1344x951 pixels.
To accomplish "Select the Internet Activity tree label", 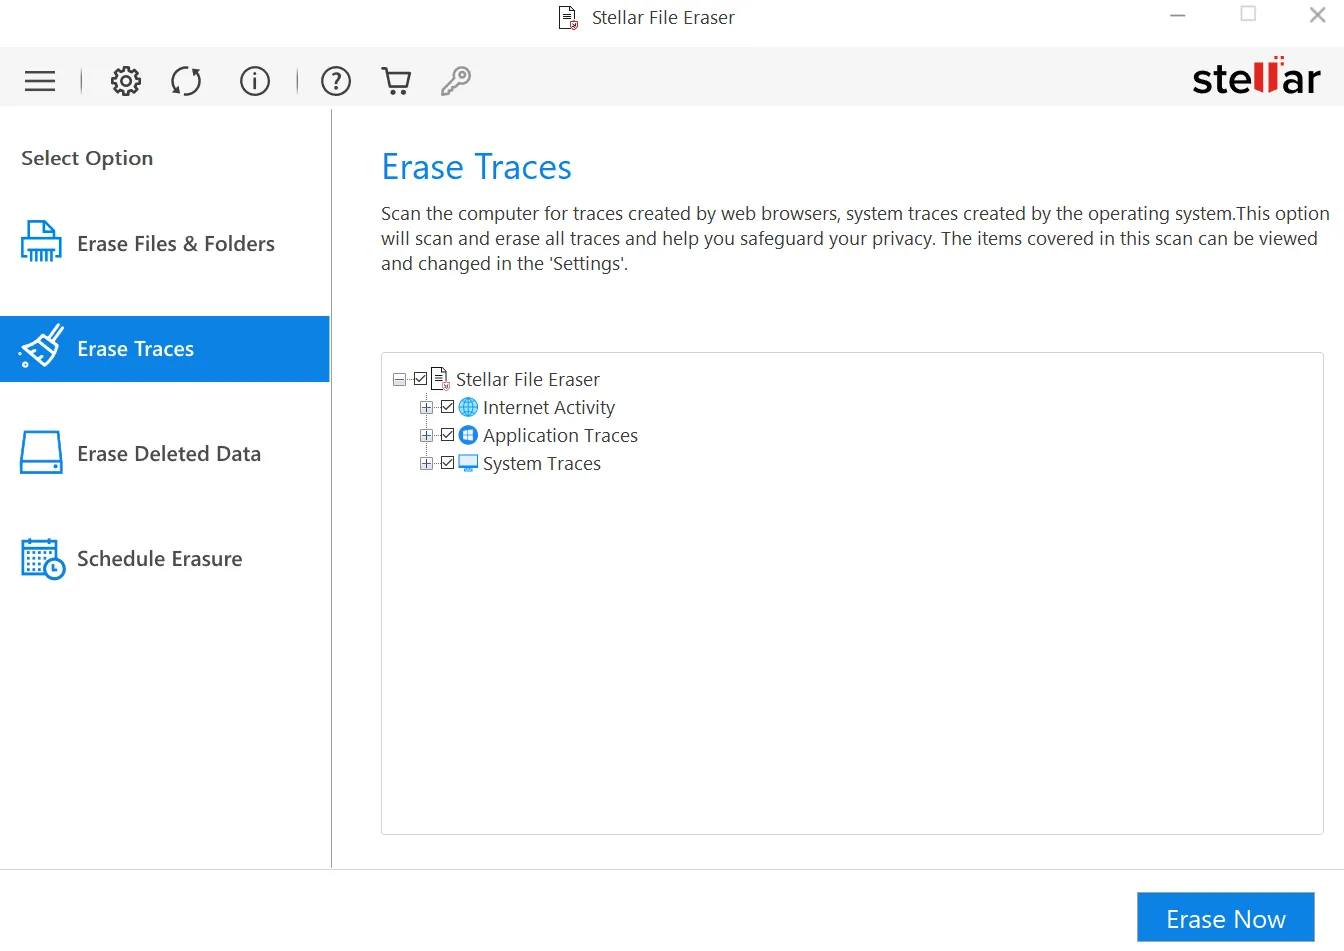I will 549,407.
